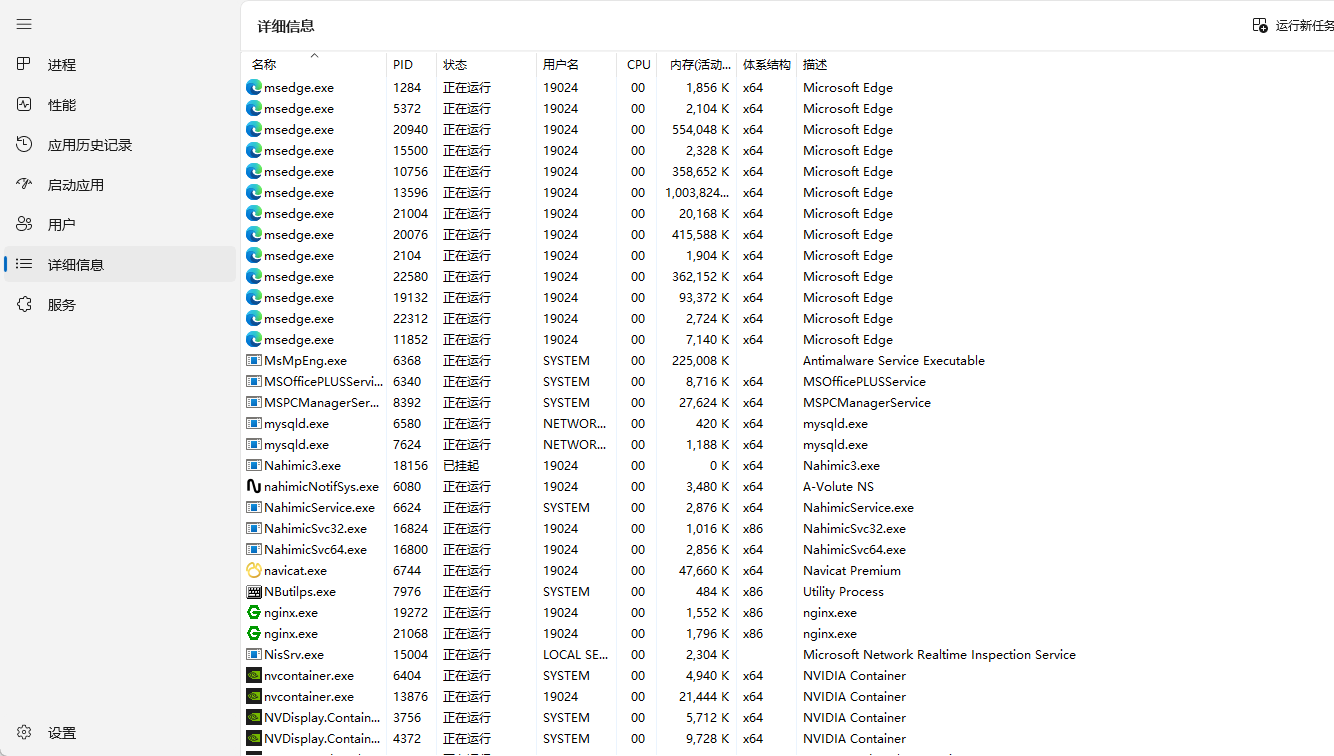Screen dimensions: 1334x756
Task: Open the hamburger navigation menu
Action: 24,24
